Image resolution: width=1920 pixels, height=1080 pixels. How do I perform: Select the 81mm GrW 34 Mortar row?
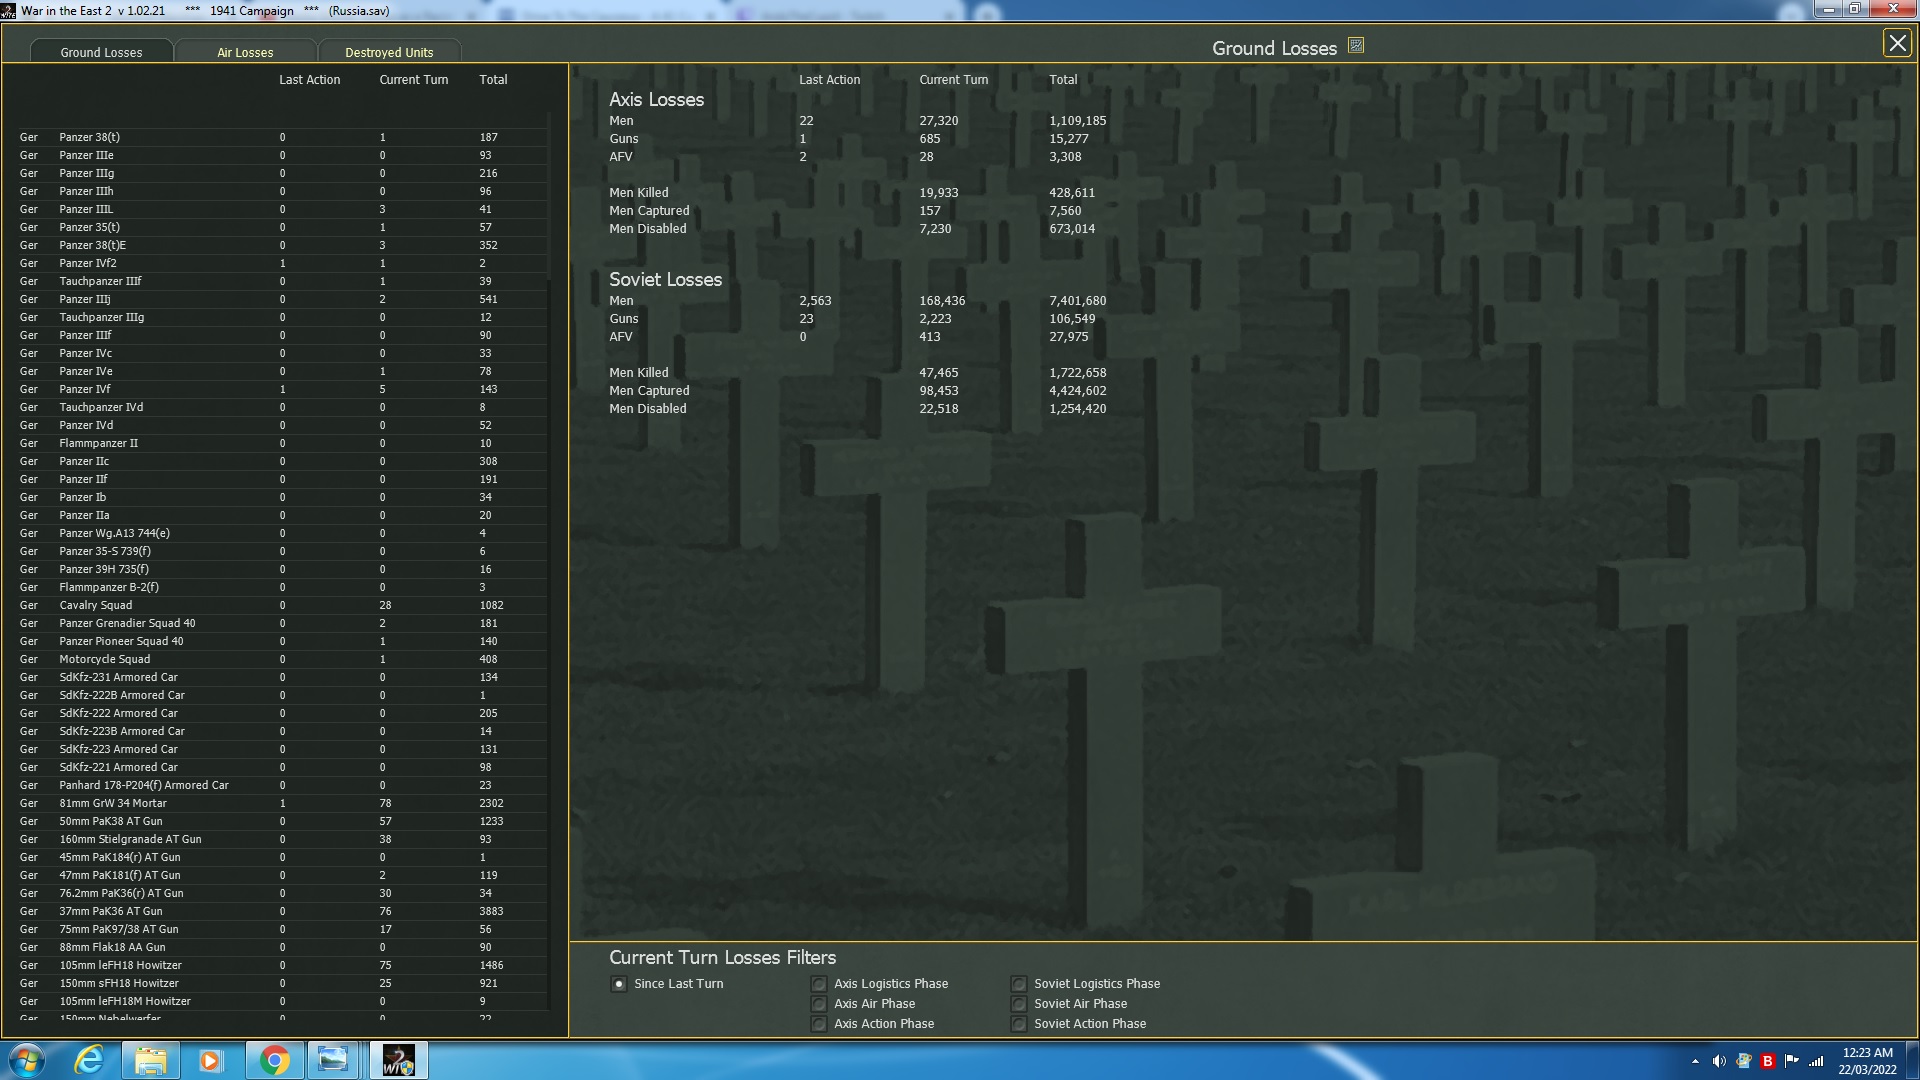pos(282,804)
